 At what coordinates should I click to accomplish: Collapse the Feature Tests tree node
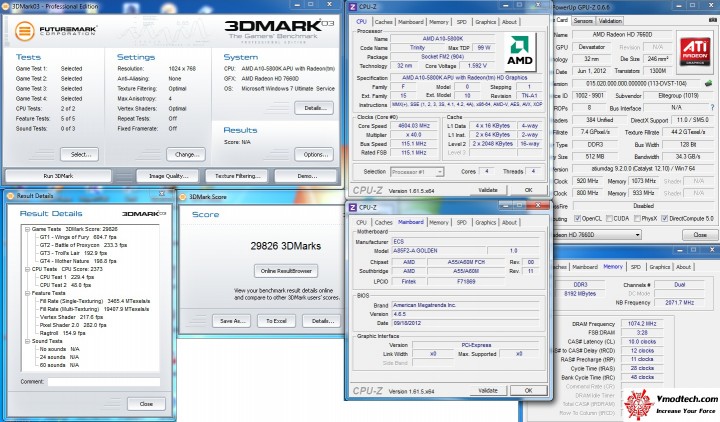(28, 293)
